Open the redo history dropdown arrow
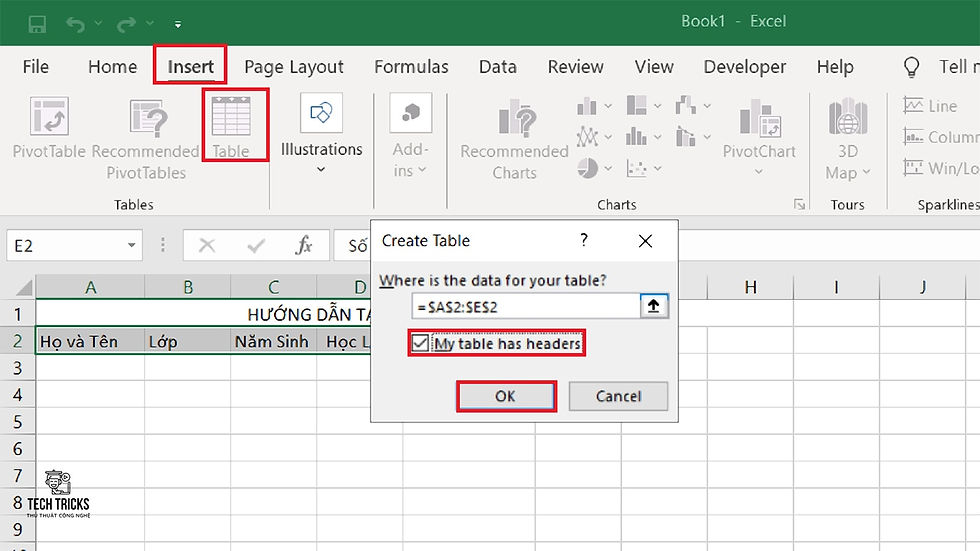Image resolution: width=980 pixels, height=551 pixels. 150,23
